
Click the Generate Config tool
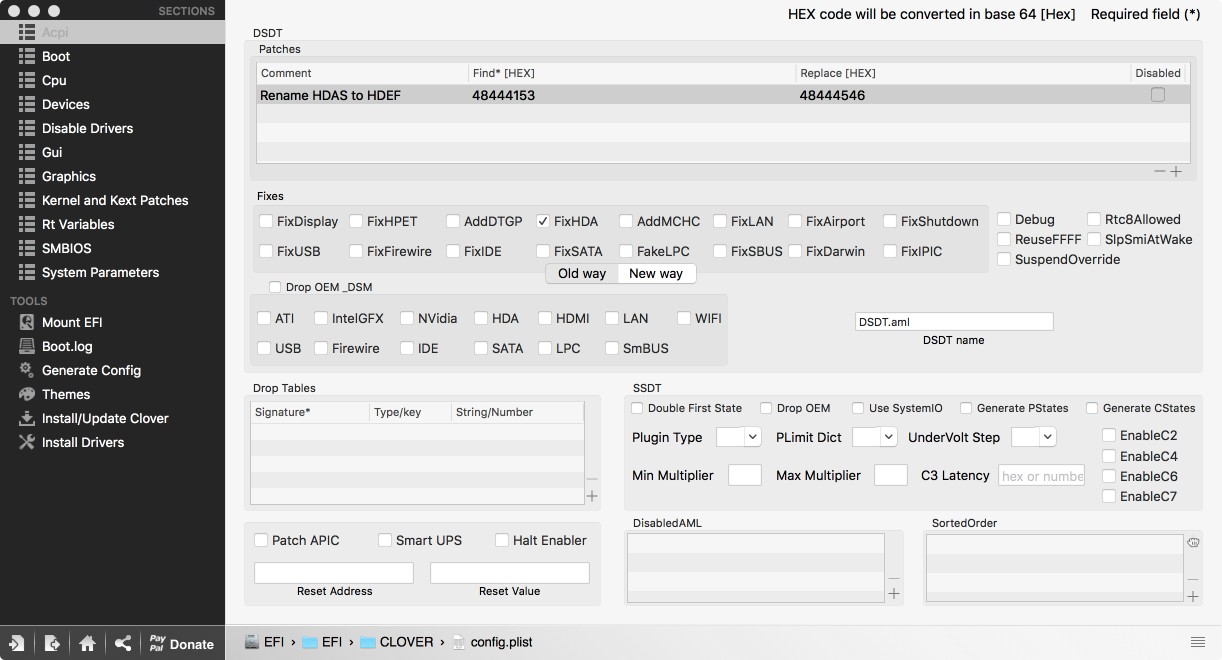91,370
